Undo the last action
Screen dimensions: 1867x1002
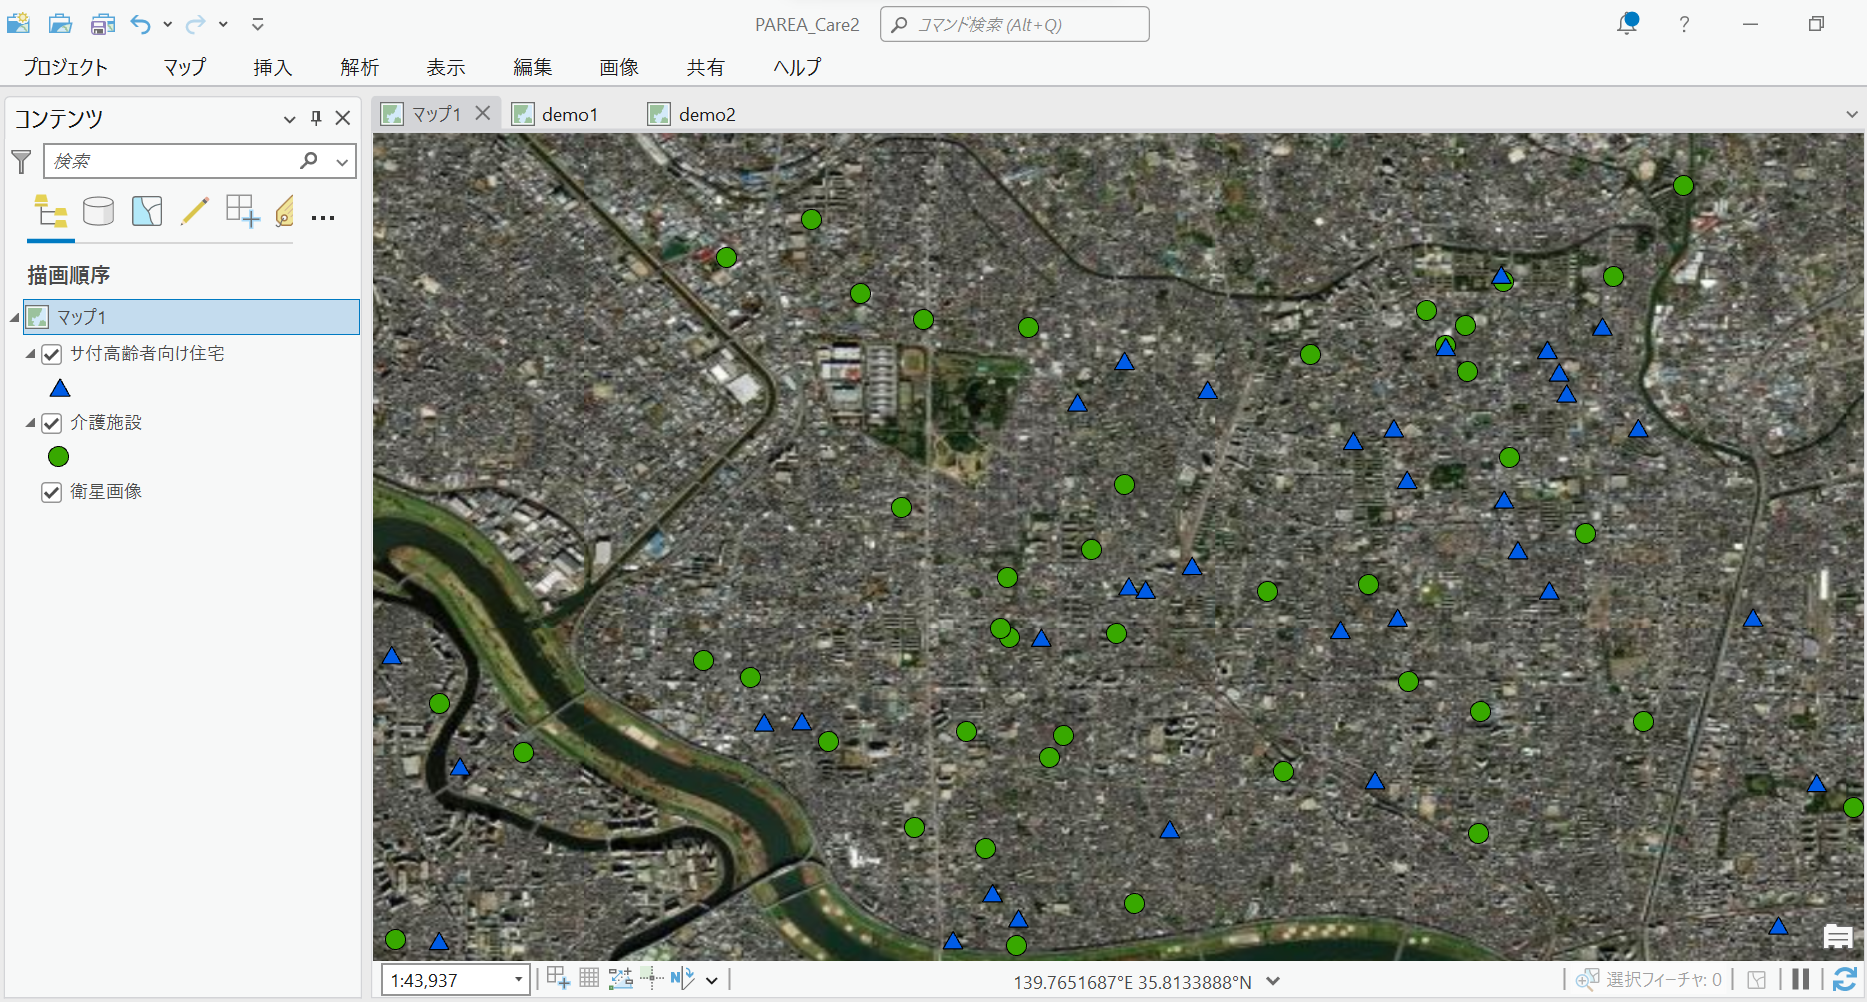point(141,24)
